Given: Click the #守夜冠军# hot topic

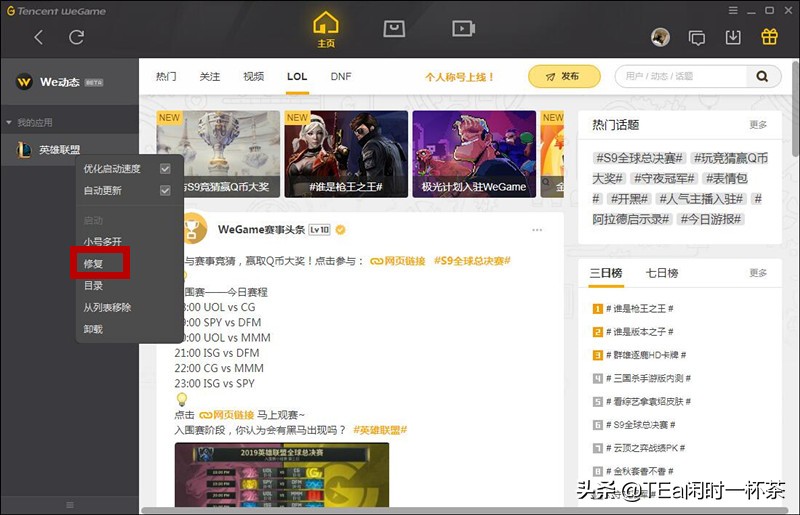Looking at the screenshot, I should [663, 178].
